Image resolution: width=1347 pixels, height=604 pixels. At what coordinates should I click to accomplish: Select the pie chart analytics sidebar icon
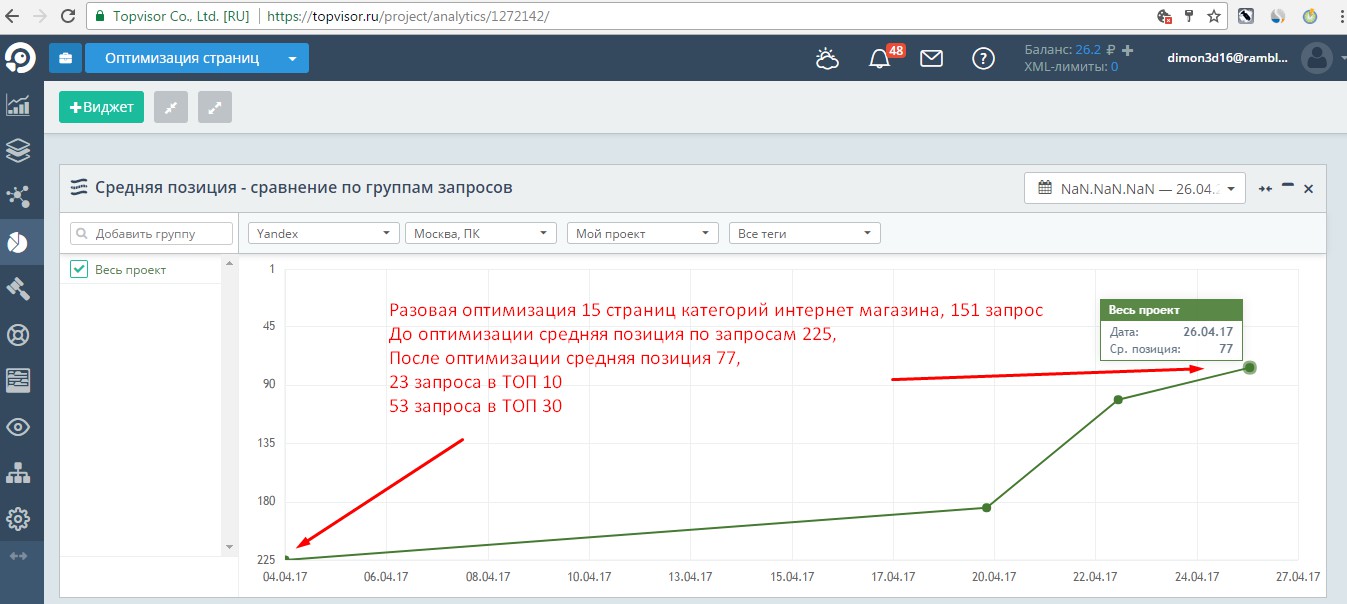coord(18,242)
